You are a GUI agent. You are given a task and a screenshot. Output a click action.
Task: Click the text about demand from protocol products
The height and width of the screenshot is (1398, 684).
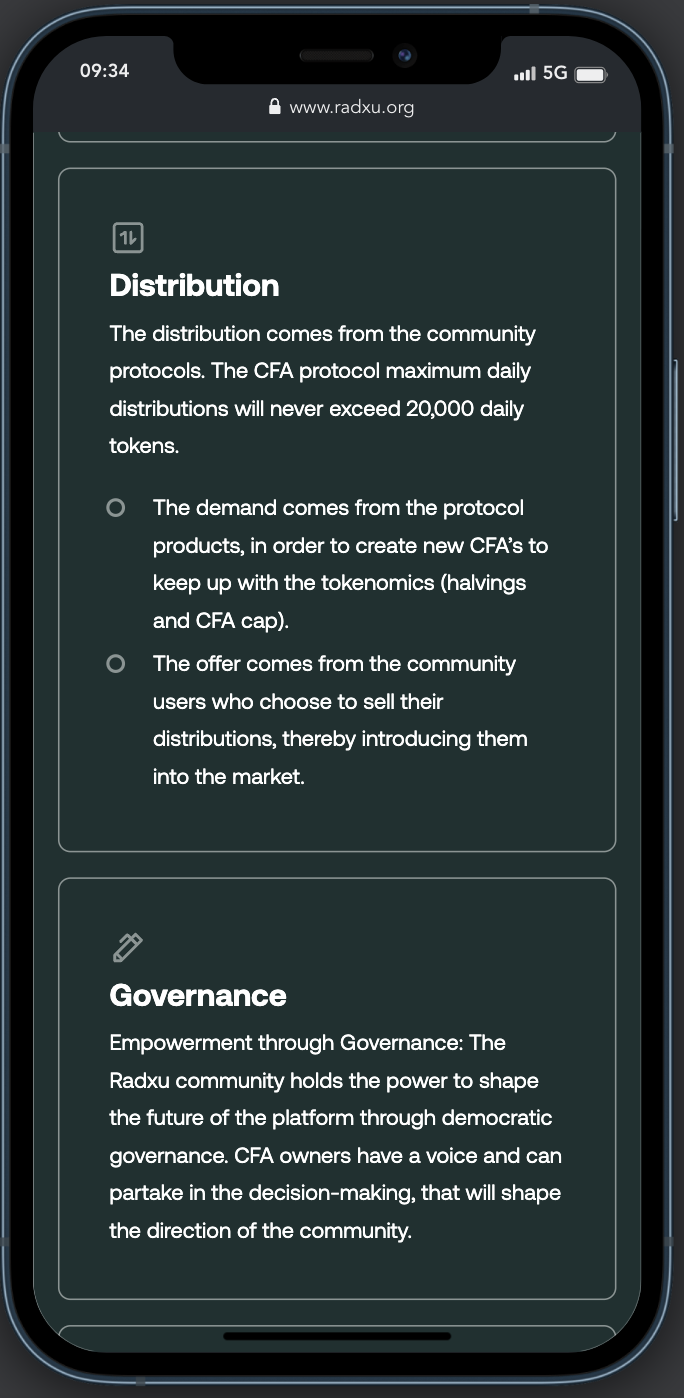350,564
